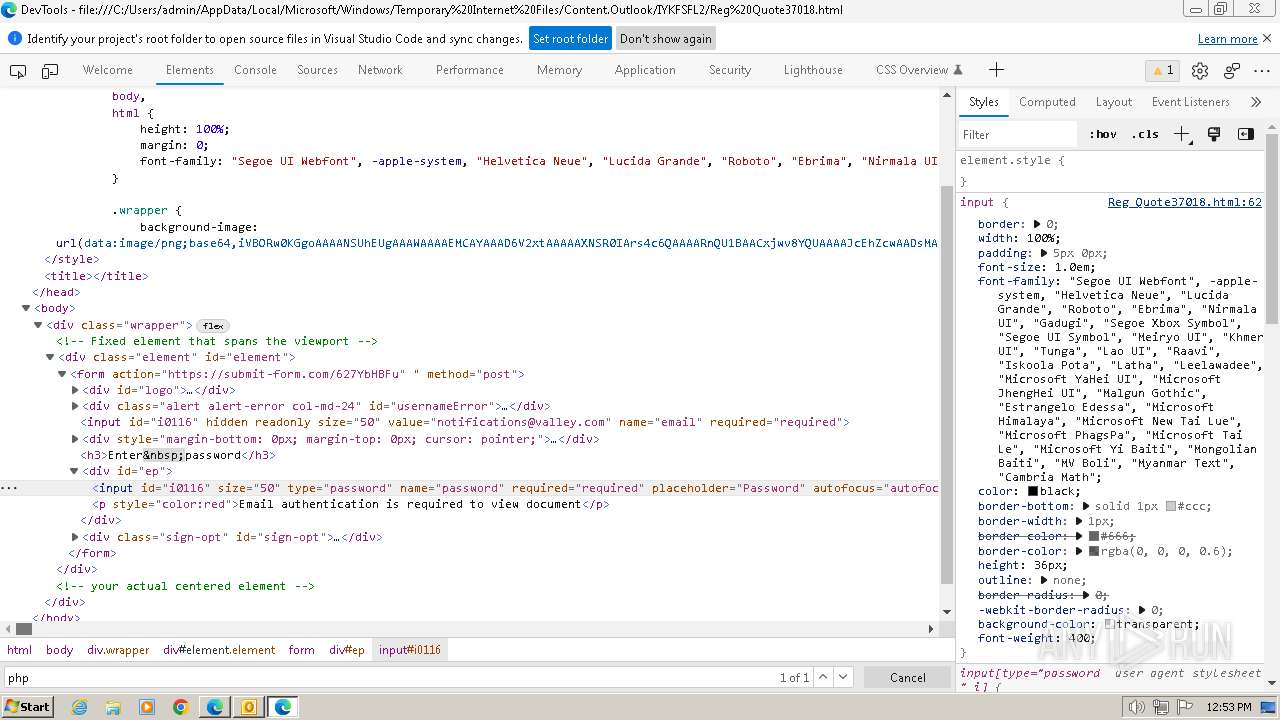Open the warnings counter showing 1 issue
This screenshot has width=1280, height=720.
click(x=1162, y=70)
